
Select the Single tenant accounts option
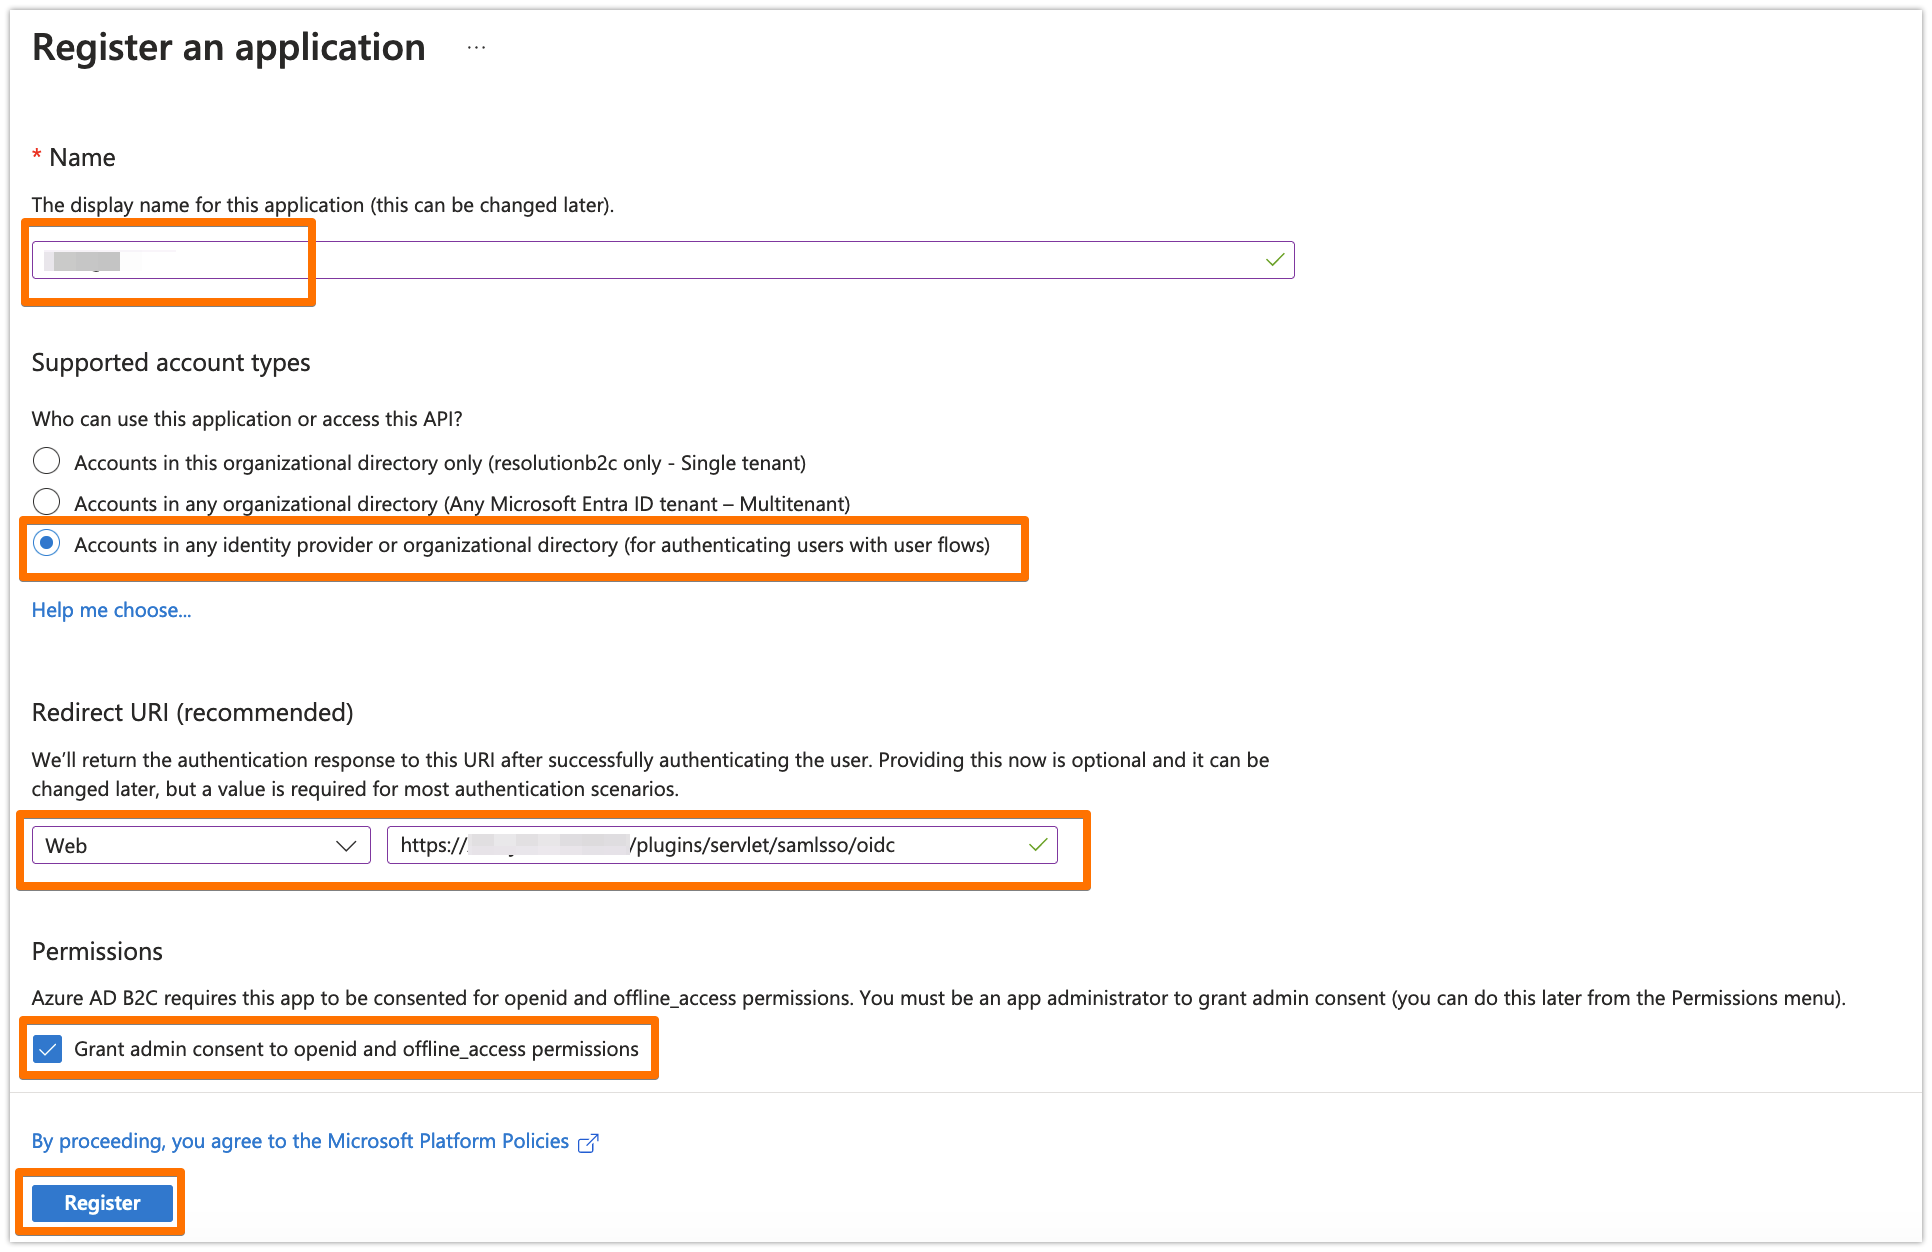(x=47, y=461)
